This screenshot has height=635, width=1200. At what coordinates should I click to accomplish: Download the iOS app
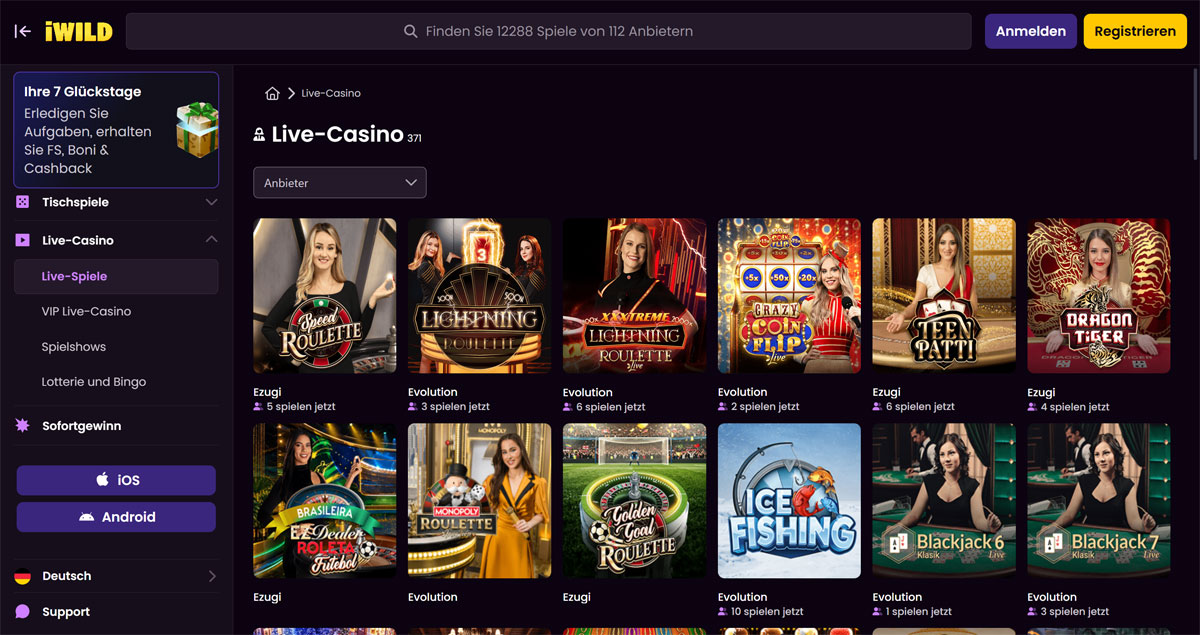[116, 480]
